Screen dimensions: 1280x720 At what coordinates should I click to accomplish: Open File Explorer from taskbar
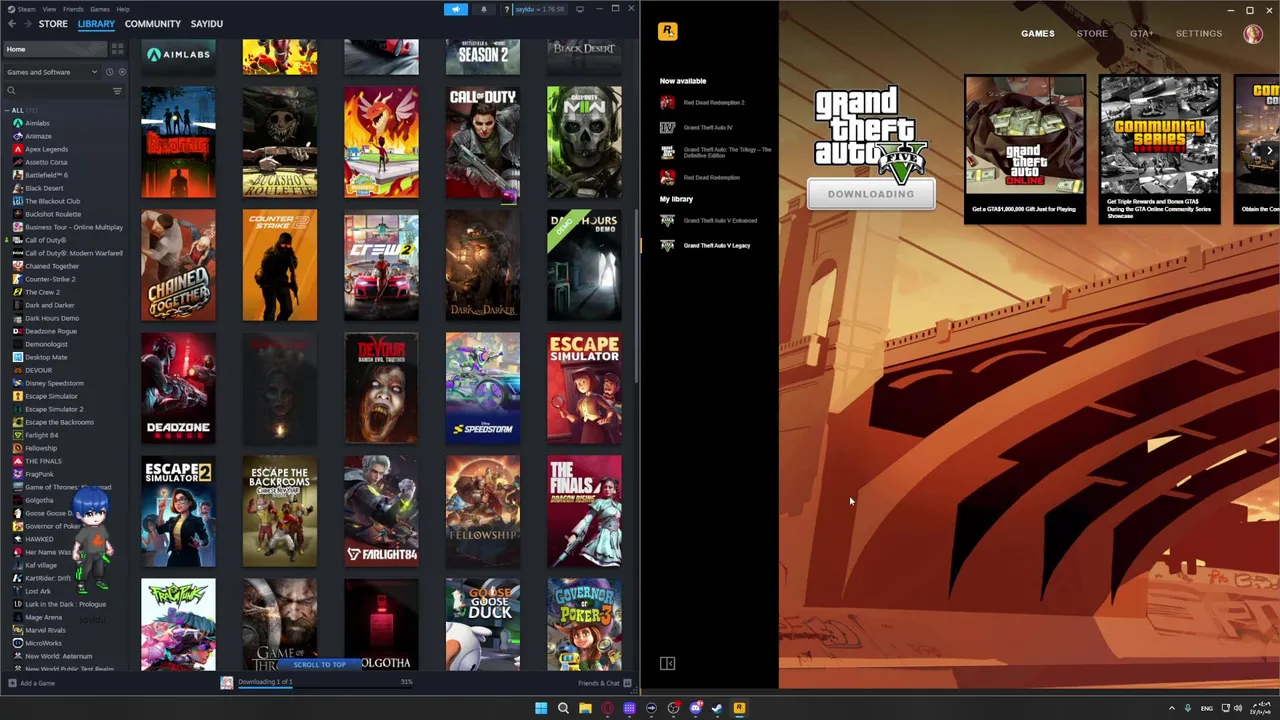click(x=585, y=708)
